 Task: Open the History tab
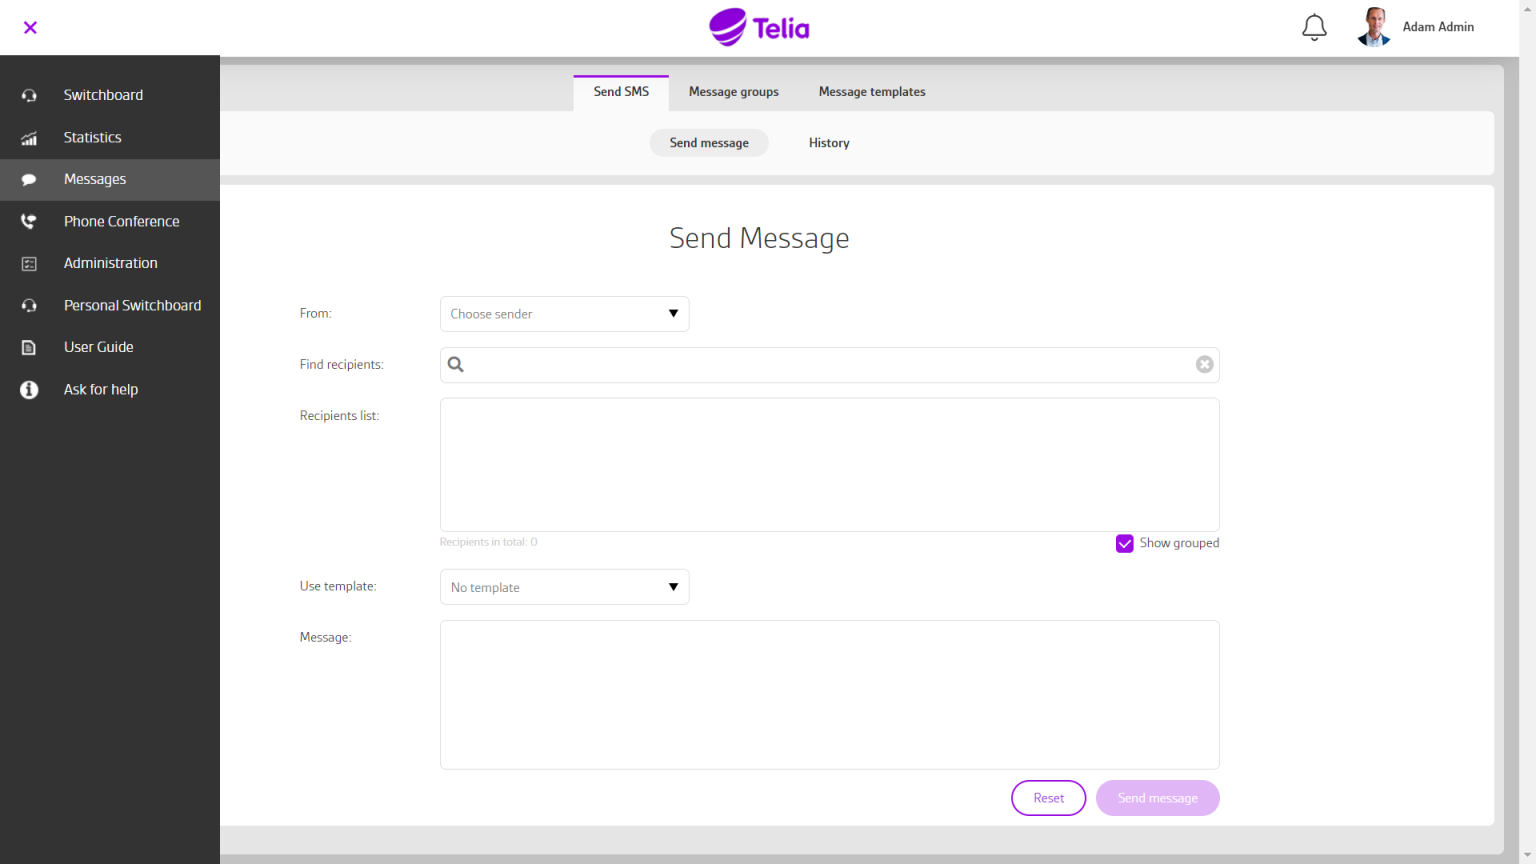[x=828, y=142]
